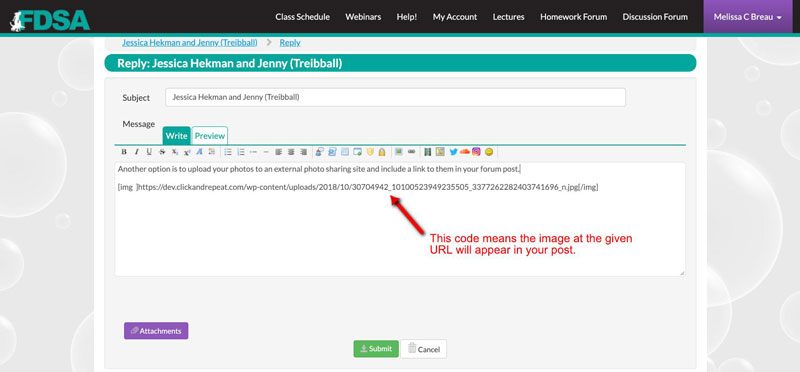Screen dimensions: 800x372
Task: Insert a hyperlink via chain icon
Action: pos(412,152)
